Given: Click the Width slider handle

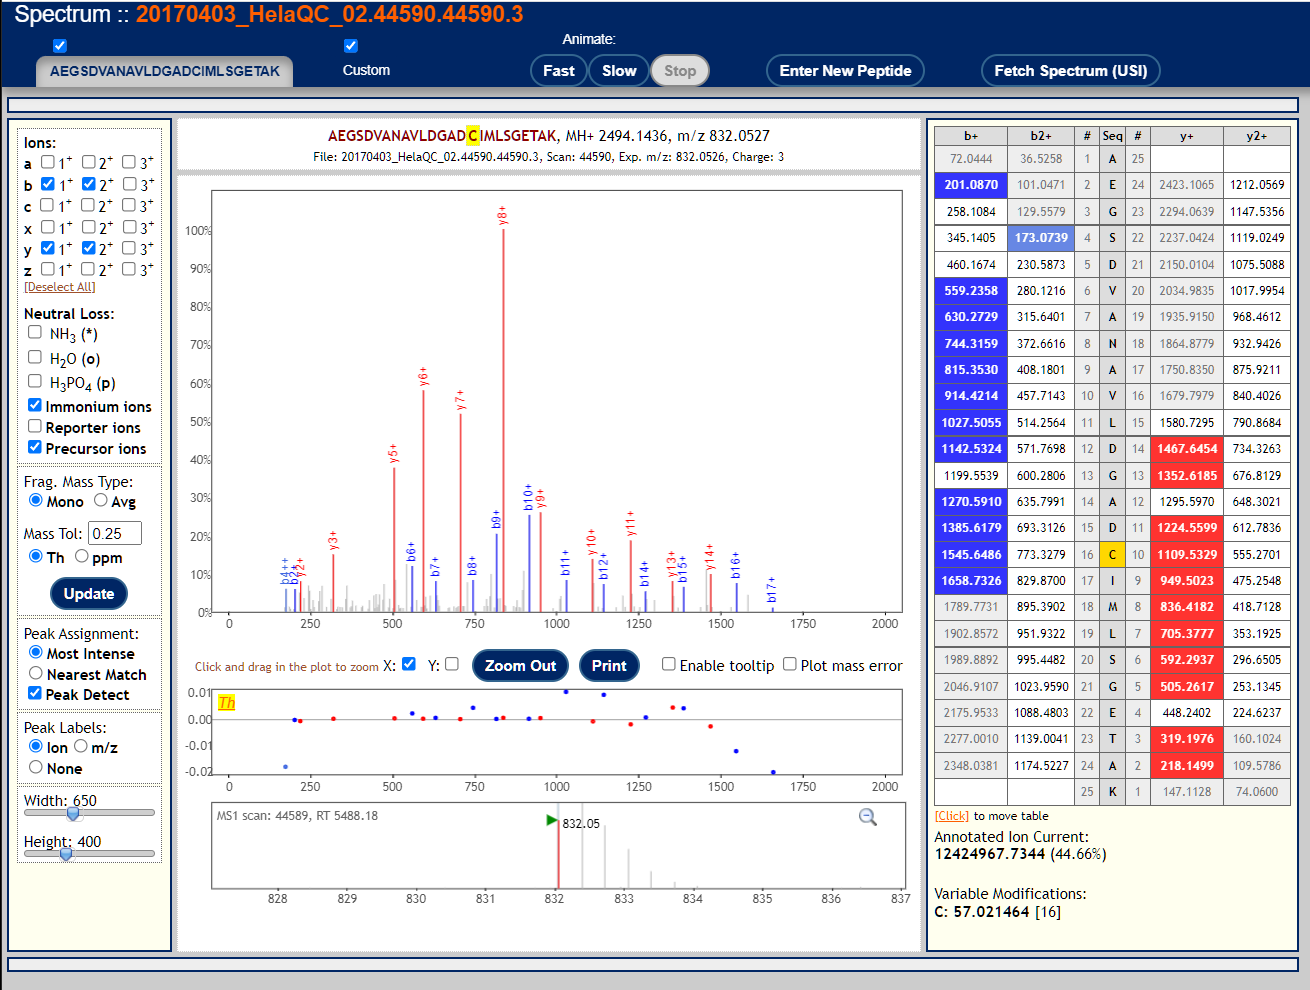Looking at the screenshot, I should (x=73, y=813).
